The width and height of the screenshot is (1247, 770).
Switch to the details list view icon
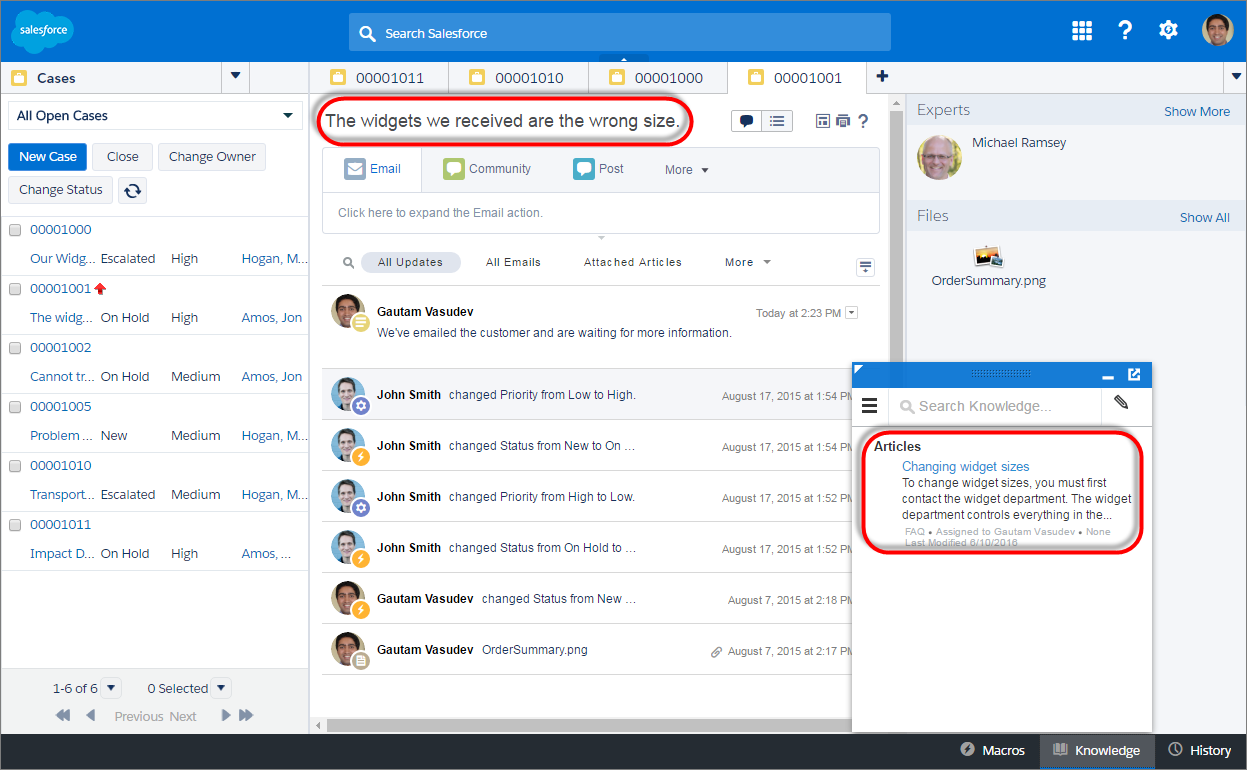click(777, 121)
